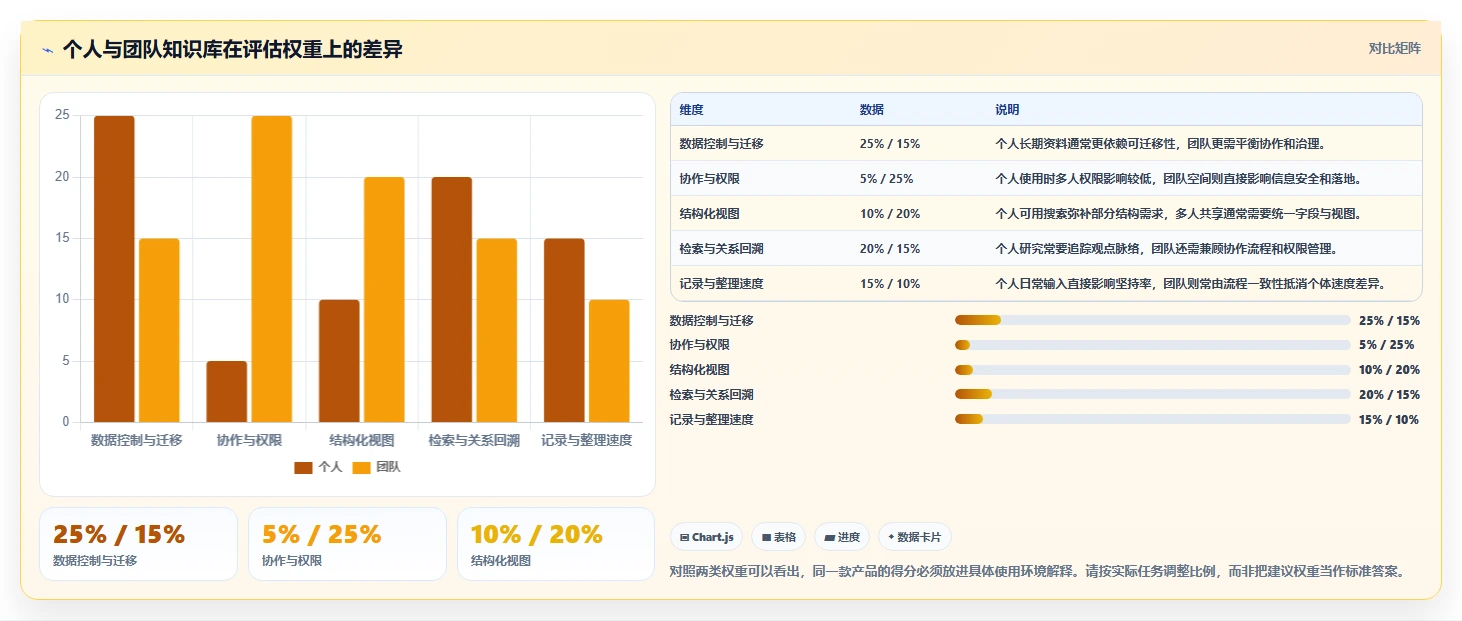Click the description starting 个人日常输入直接影响
This screenshot has width=1462, height=621.
click(x=1190, y=284)
